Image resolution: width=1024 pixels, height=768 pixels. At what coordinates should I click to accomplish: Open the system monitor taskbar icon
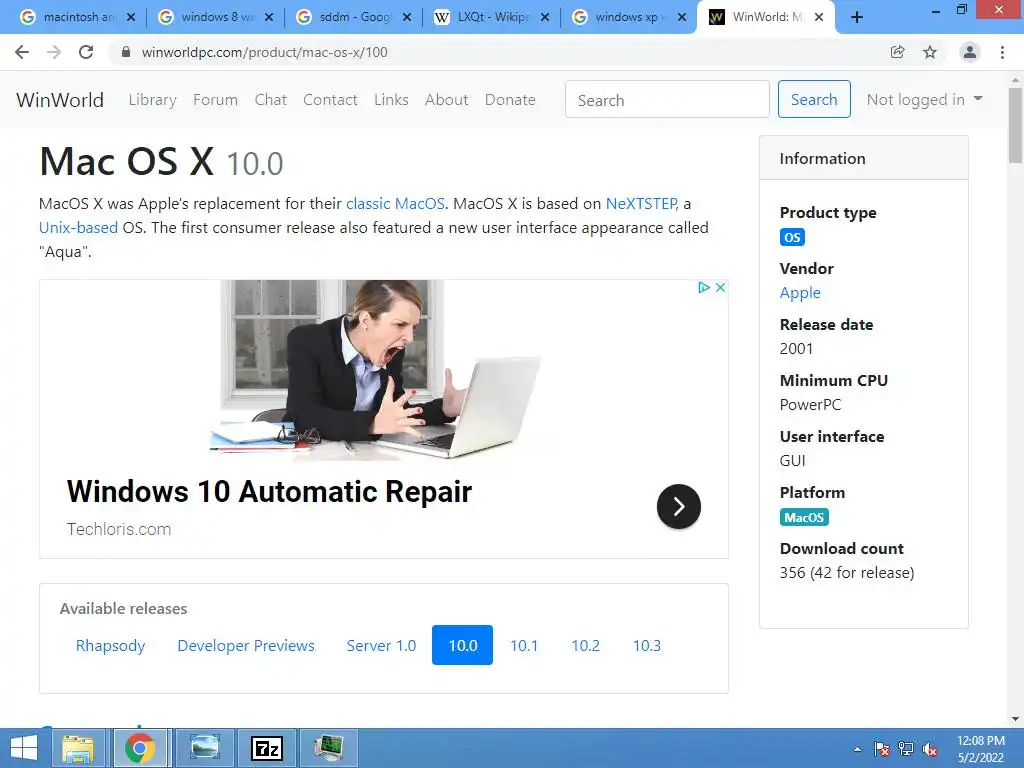point(329,748)
